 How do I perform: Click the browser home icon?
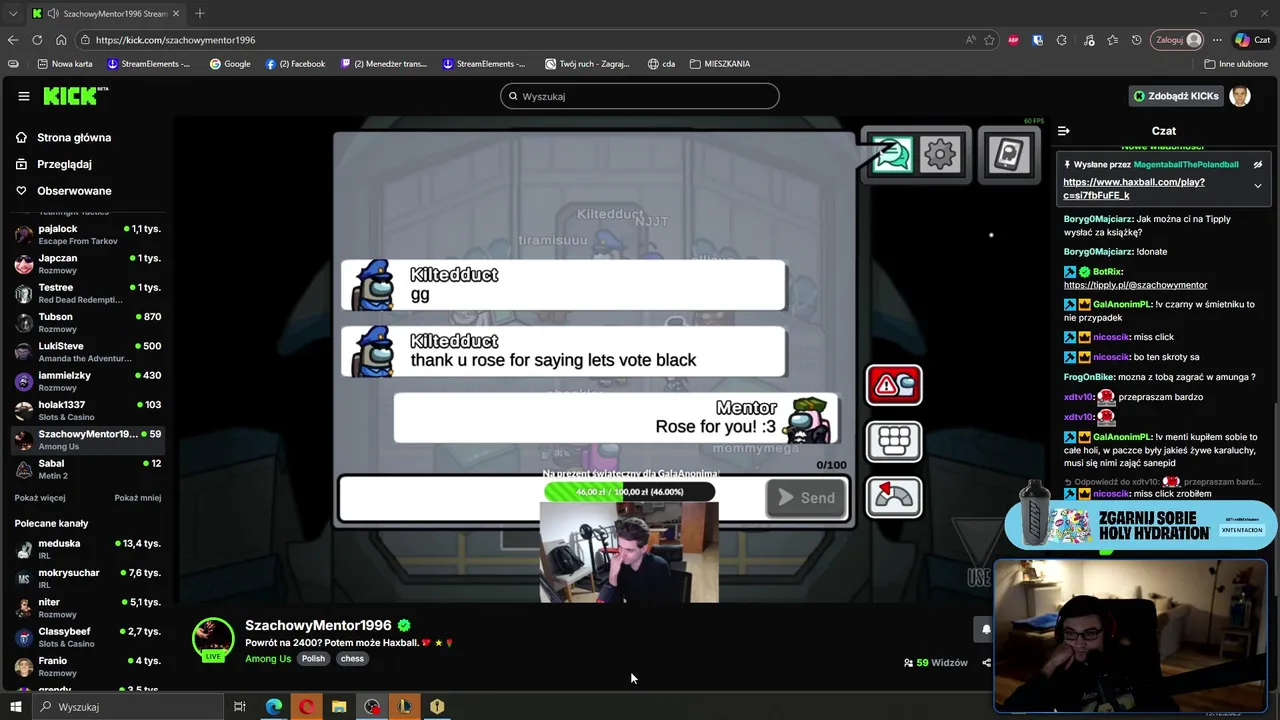[x=61, y=40]
